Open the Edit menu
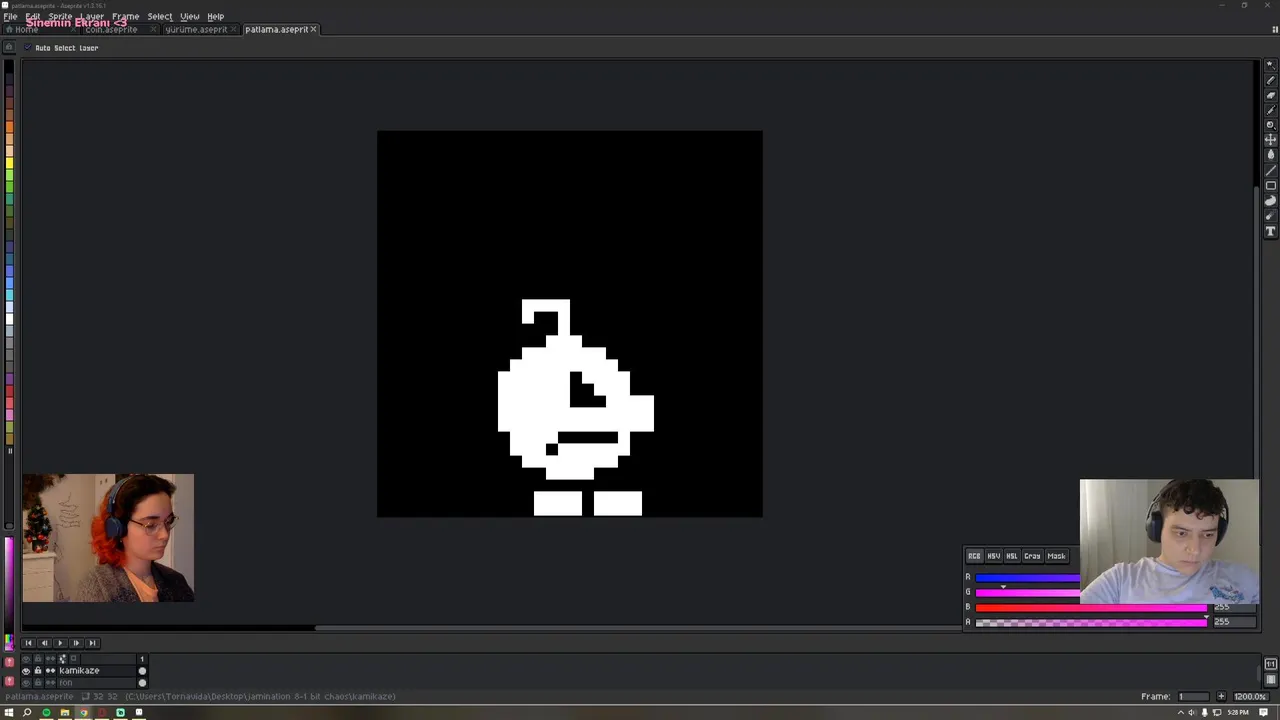1280x720 pixels. pyautogui.click(x=33, y=16)
